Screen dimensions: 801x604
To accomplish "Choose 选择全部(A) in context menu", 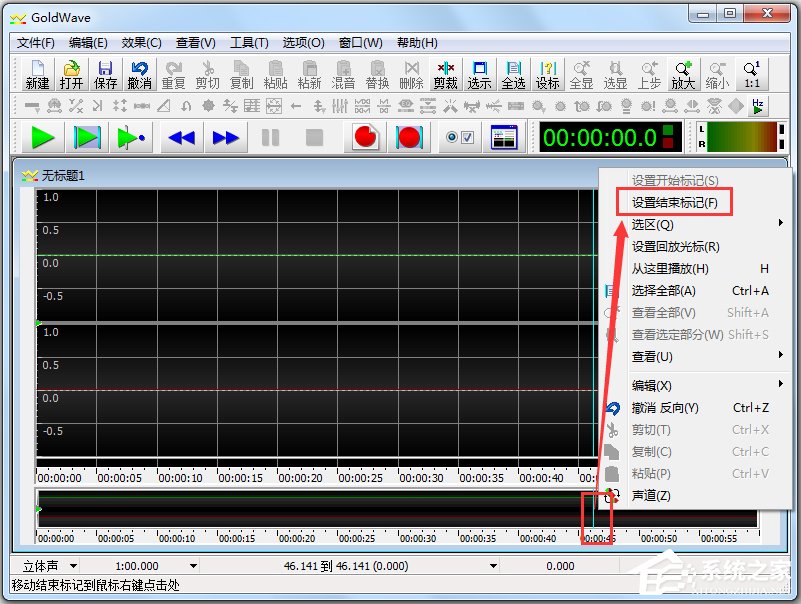I will click(x=697, y=291).
